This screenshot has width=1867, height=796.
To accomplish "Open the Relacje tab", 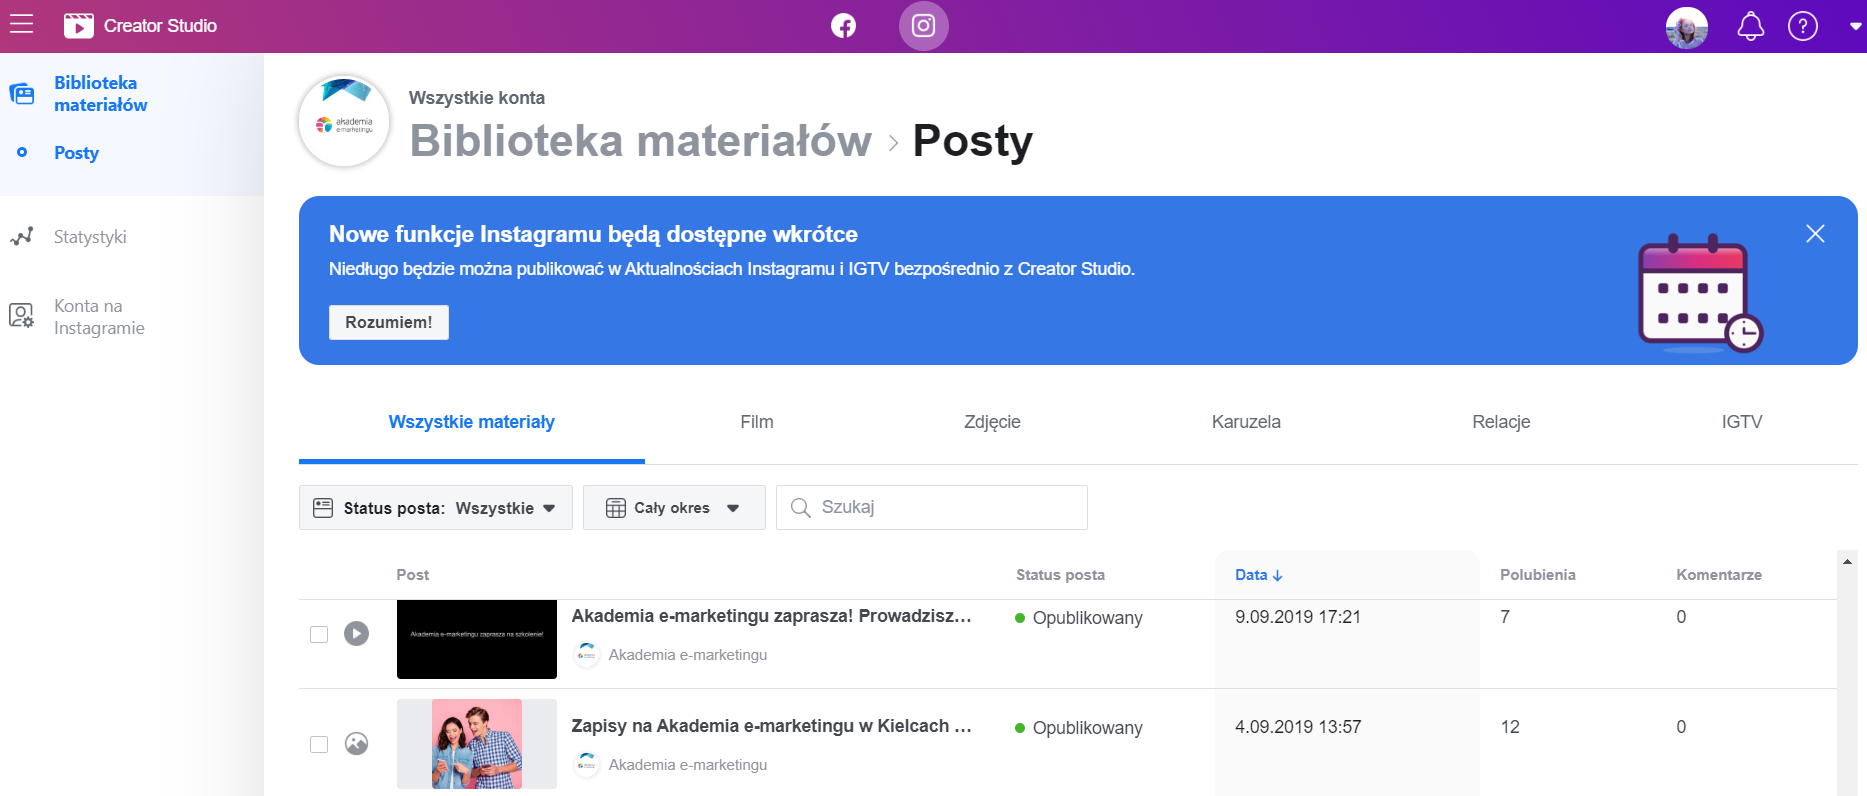I will coord(1501,422).
